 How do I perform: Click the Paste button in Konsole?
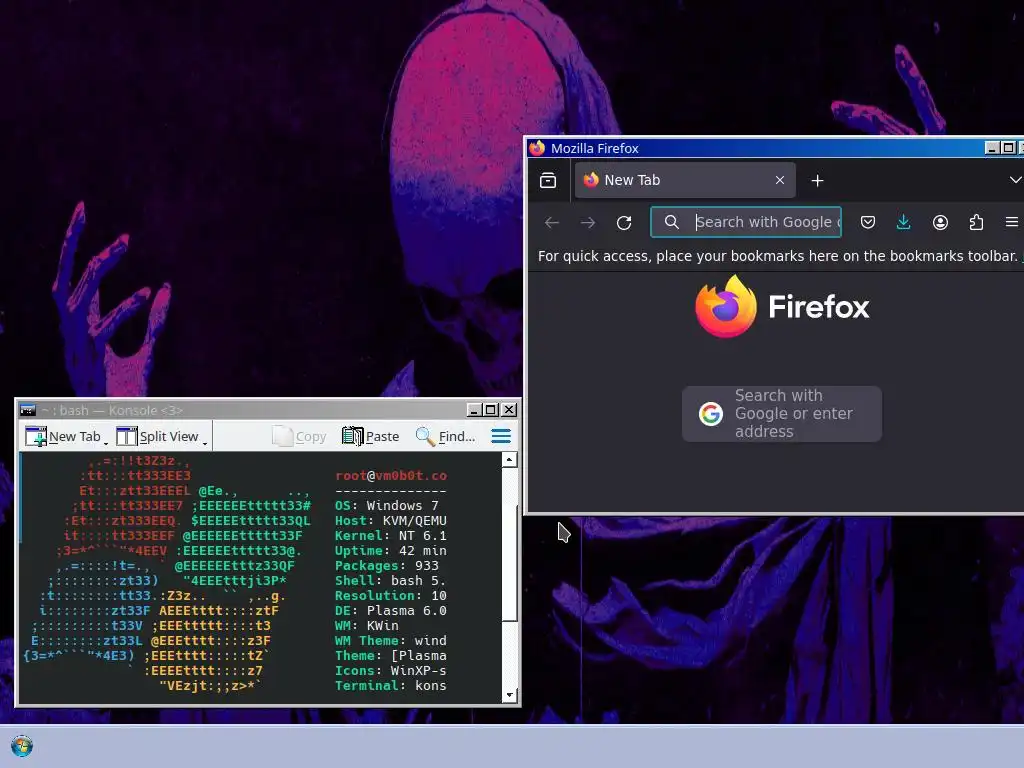(370, 436)
